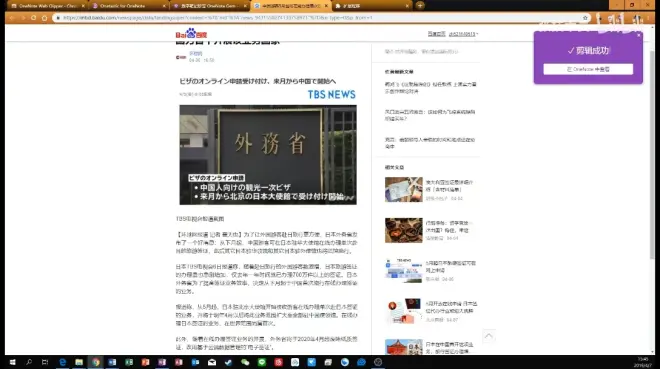Click the View in OneNote button

point(588,69)
